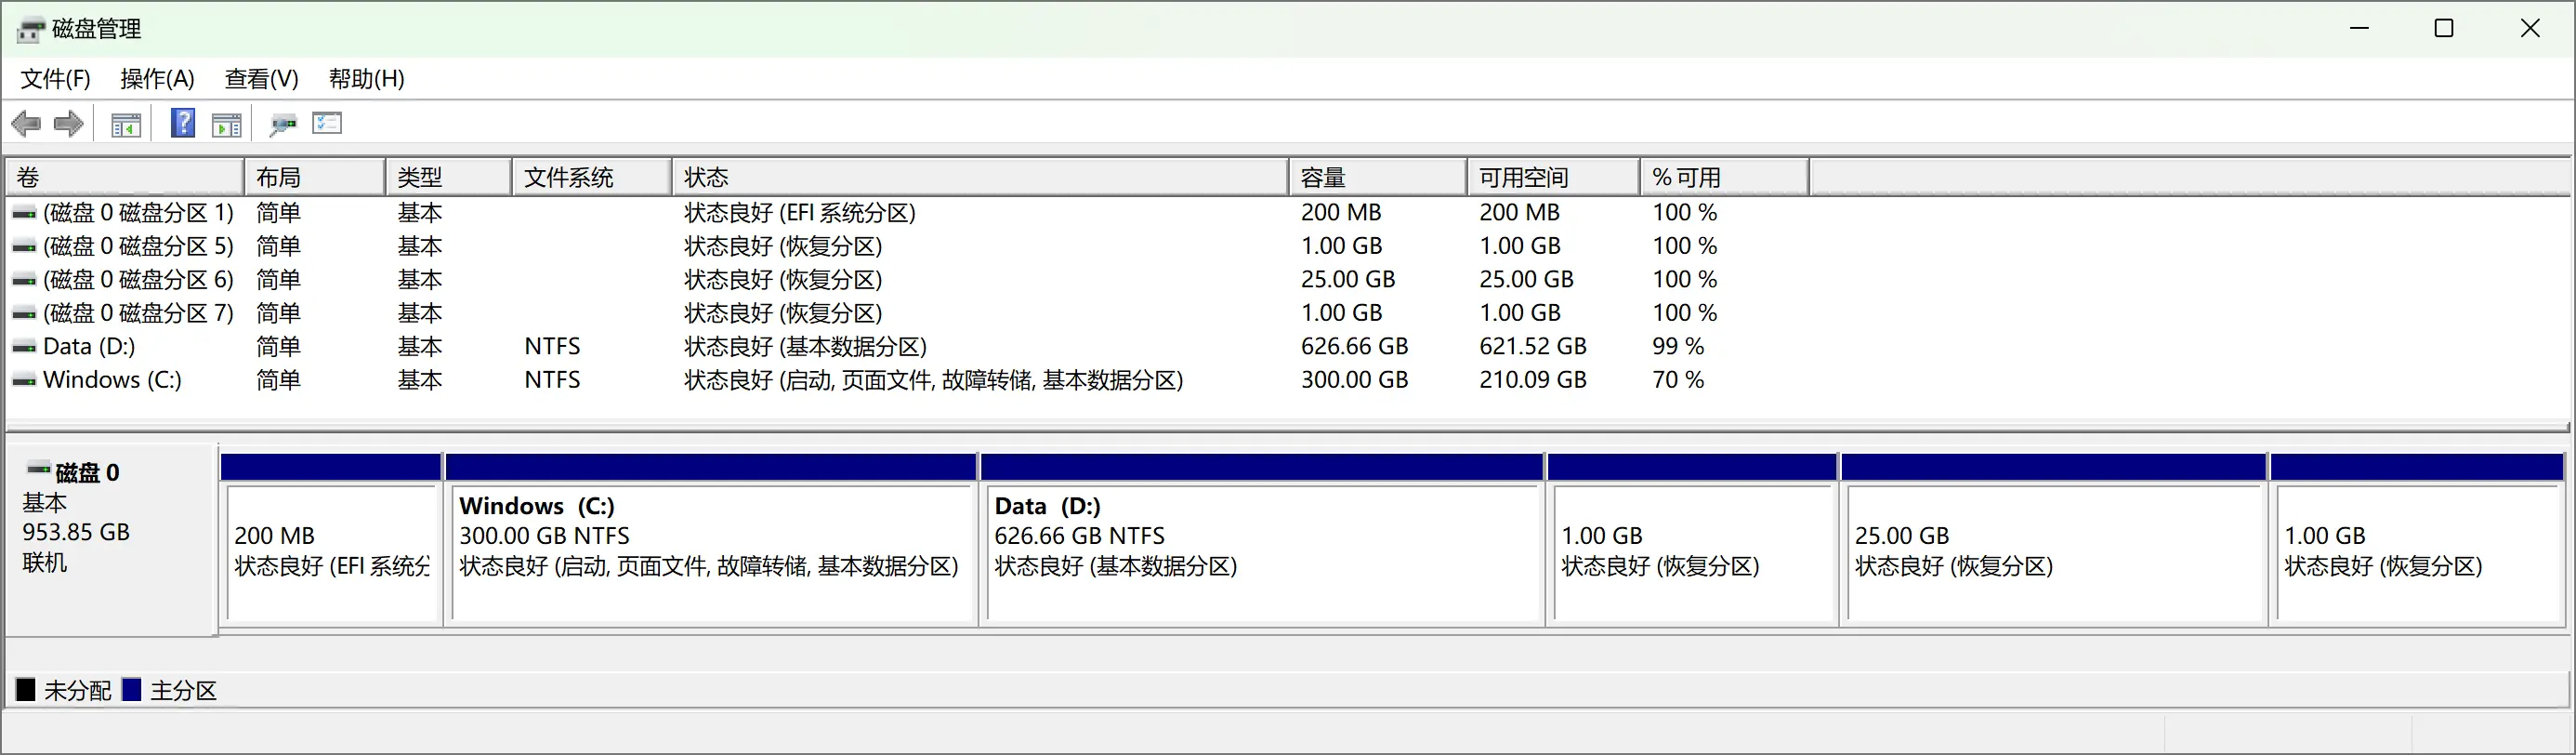Click the 300.00 GB capacity cell in list
The image size is (2576, 755).
click(x=1354, y=380)
